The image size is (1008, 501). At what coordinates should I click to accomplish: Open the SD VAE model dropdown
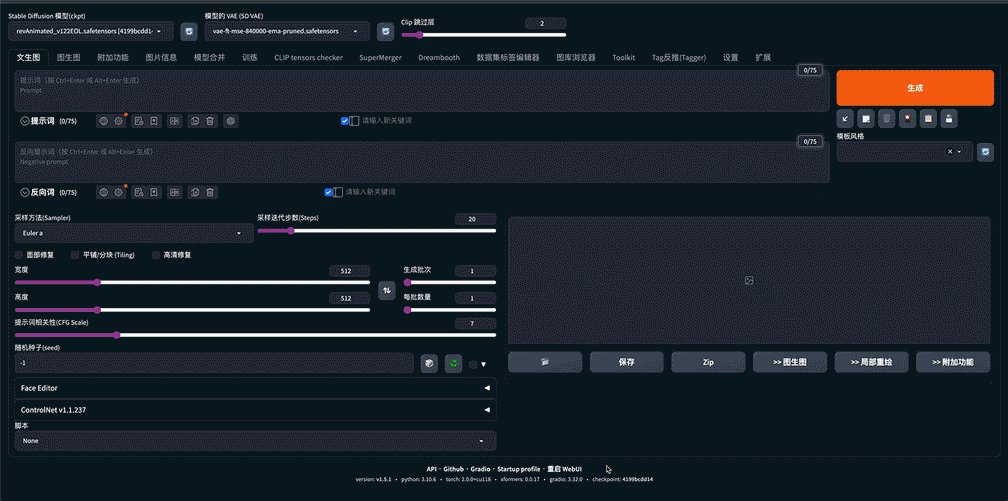pyautogui.click(x=287, y=31)
